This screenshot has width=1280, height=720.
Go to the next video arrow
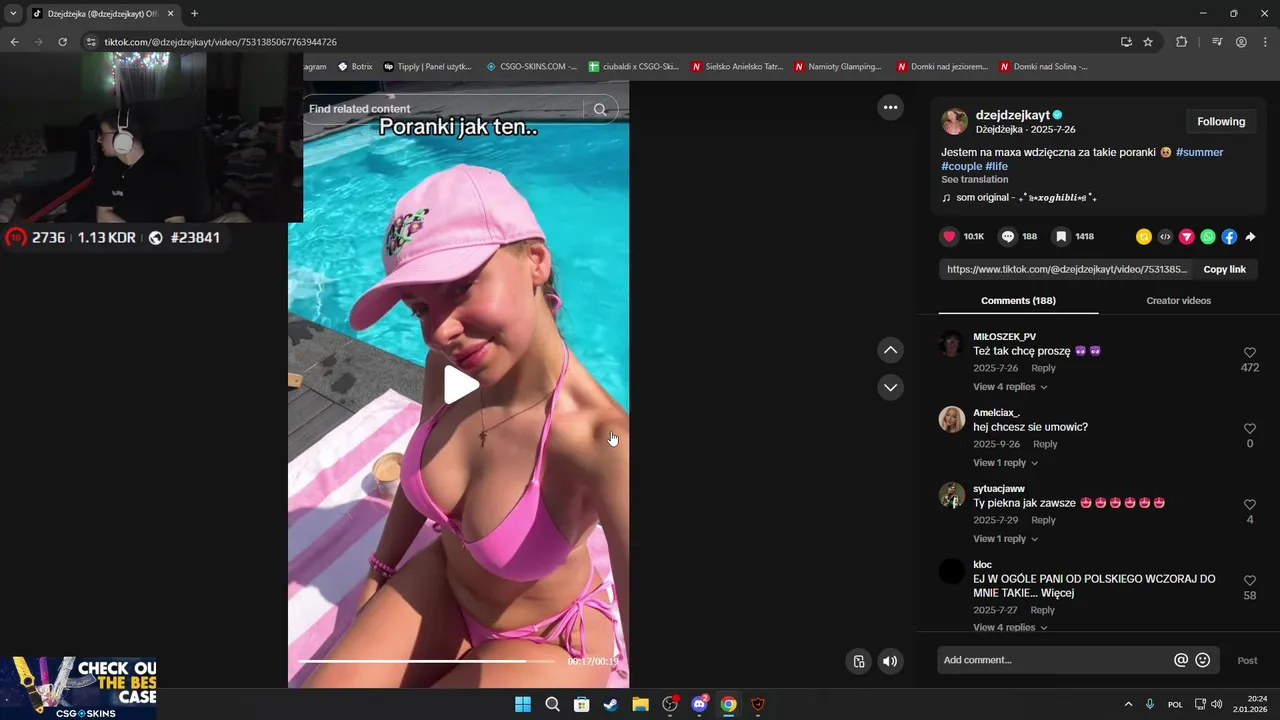point(890,387)
